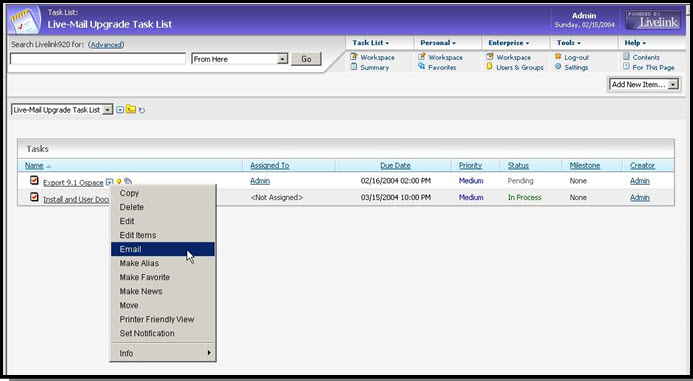Click the Powered by Livelink logo
693x381 pixels.
653,20
